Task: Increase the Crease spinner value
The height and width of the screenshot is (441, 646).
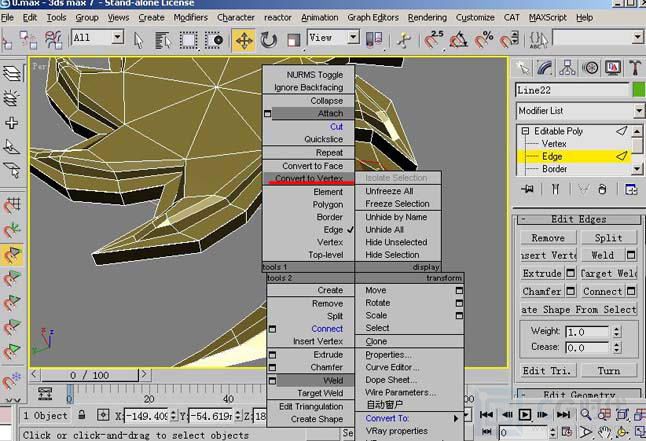Action: tap(616, 345)
